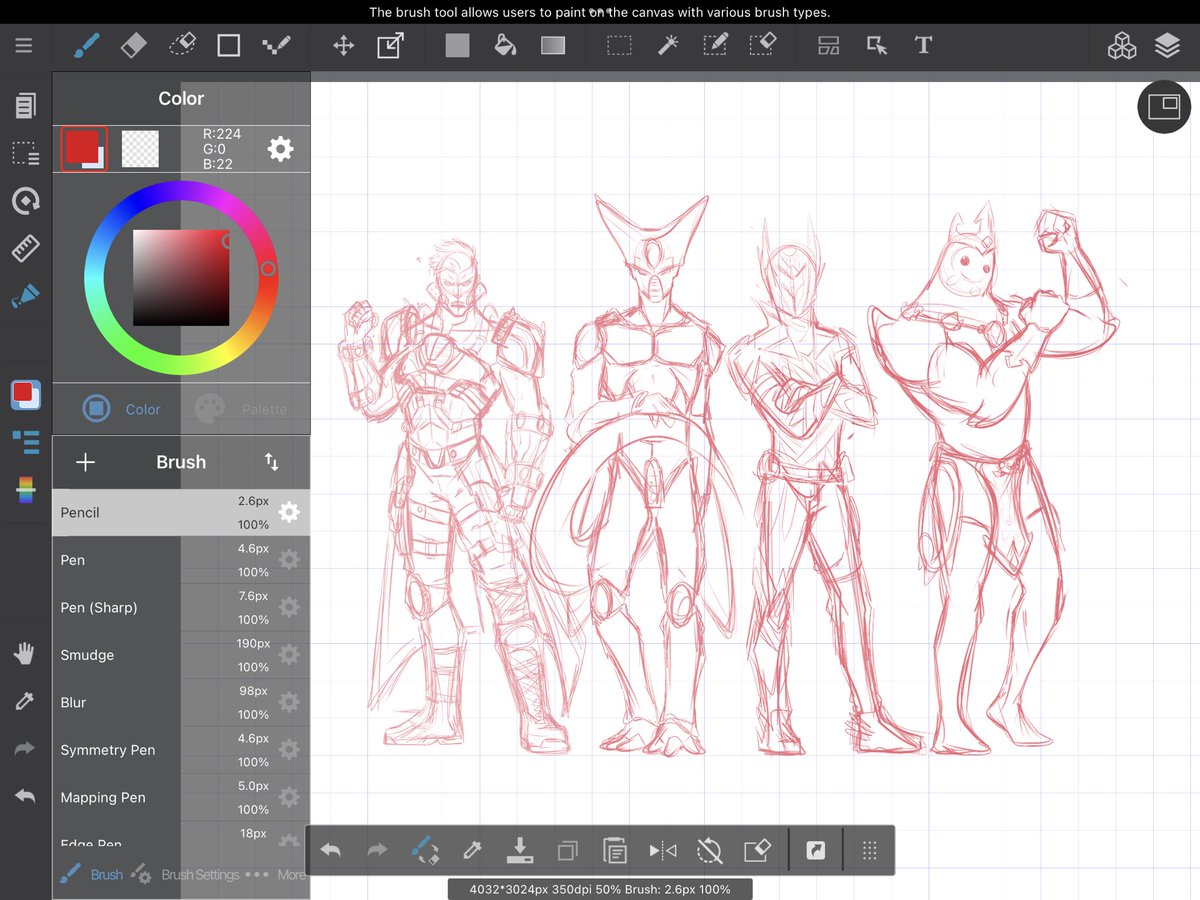
Task: Toggle the color panel sidebar icon
Action: [25, 394]
